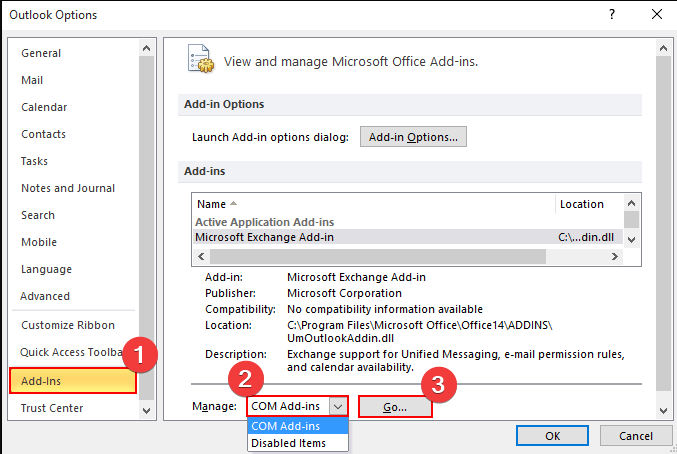This screenshot has width=677, height=454.
Task: Click the add-ins list horizontal scrollbar thumb
Action: tap(378, 256)
